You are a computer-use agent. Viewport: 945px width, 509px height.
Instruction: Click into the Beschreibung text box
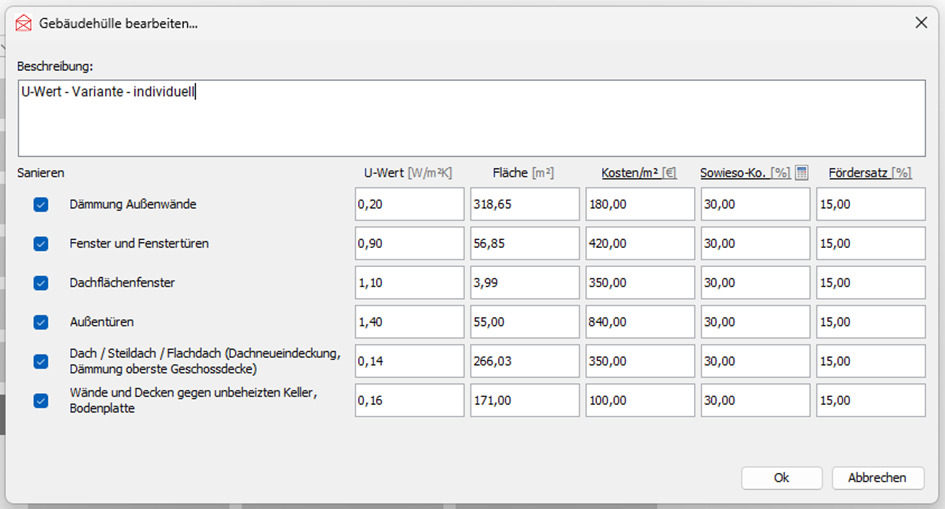(x=471, y=117)
